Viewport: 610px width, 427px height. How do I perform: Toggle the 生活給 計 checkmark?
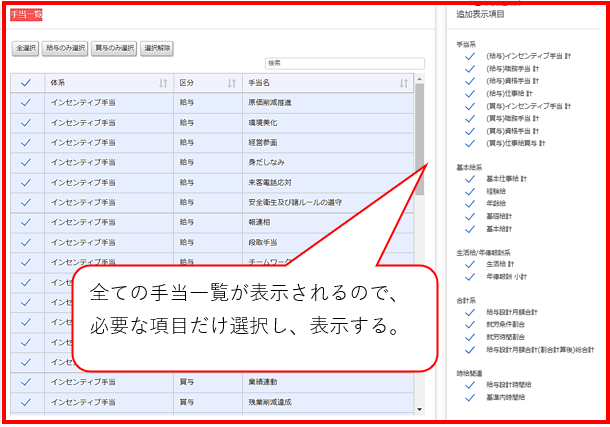click(469, 264)
